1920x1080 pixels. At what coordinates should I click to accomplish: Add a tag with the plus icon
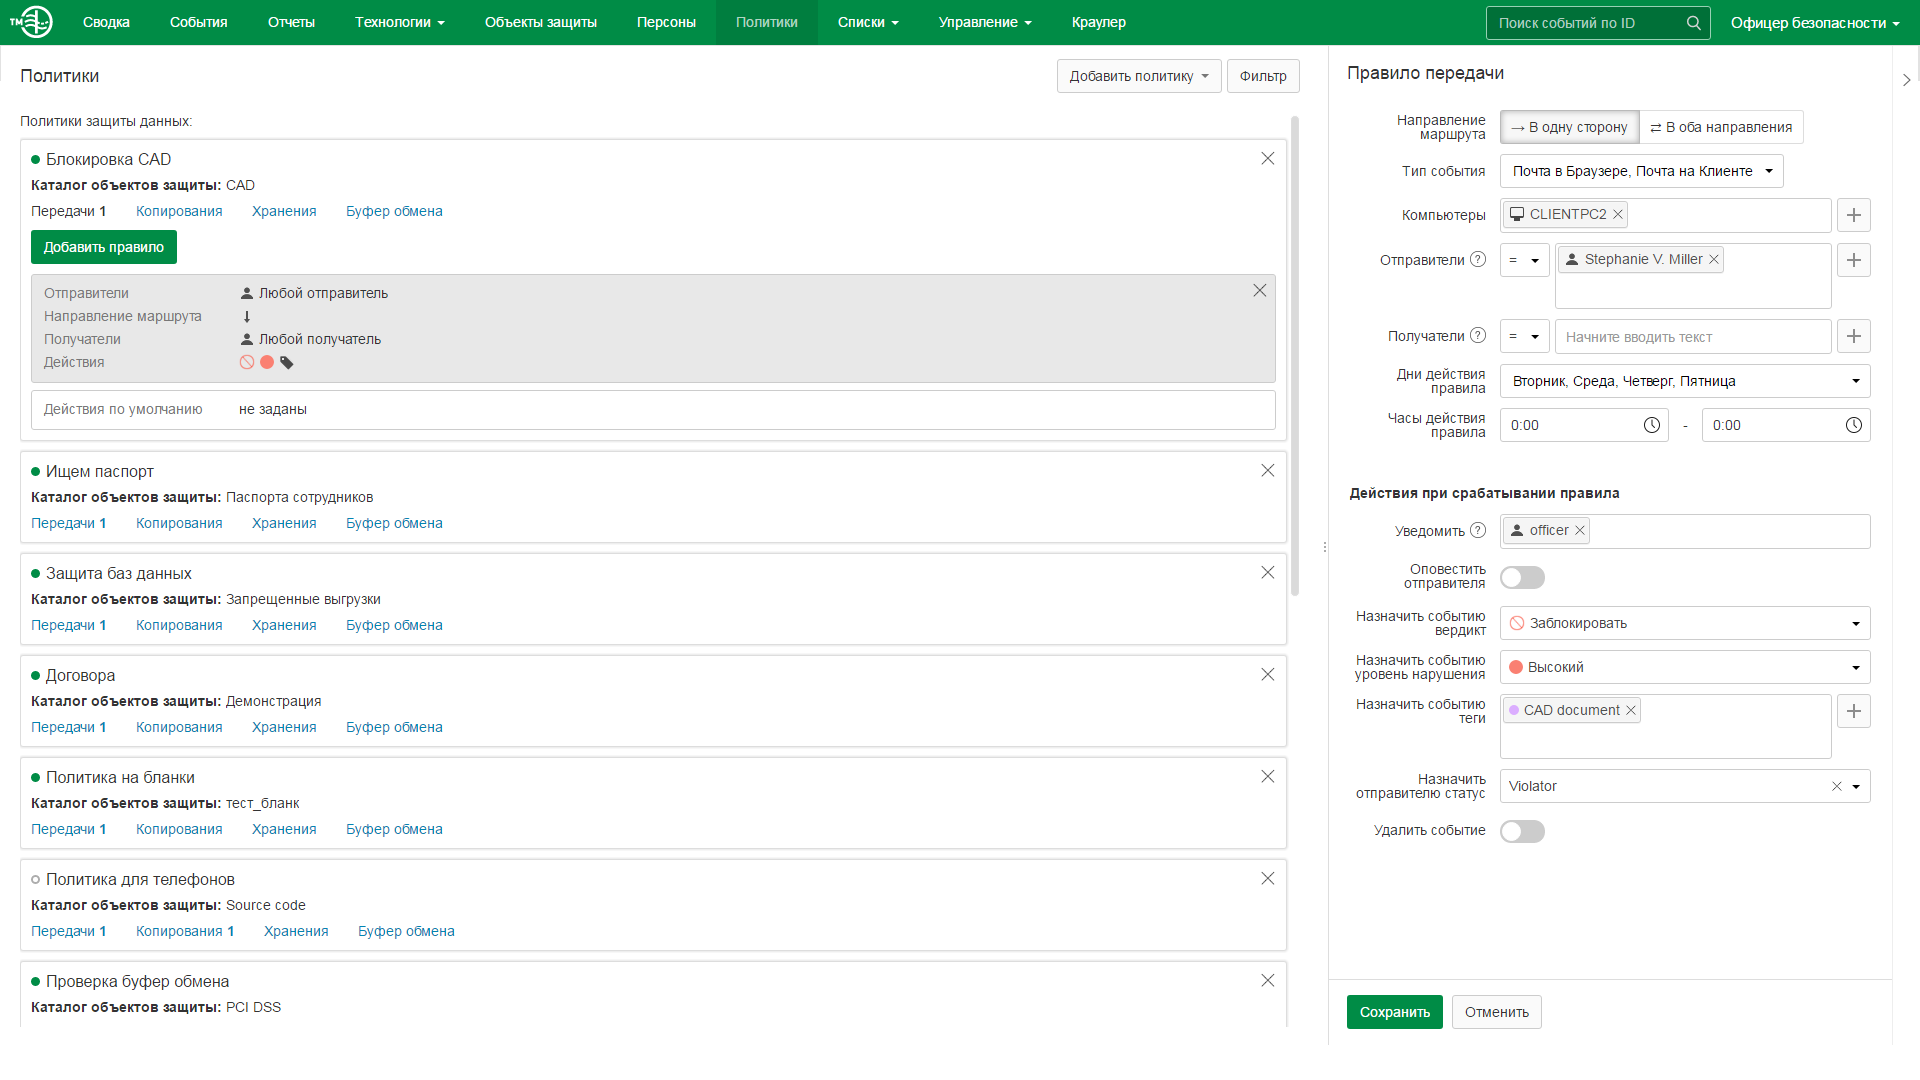1853,711
